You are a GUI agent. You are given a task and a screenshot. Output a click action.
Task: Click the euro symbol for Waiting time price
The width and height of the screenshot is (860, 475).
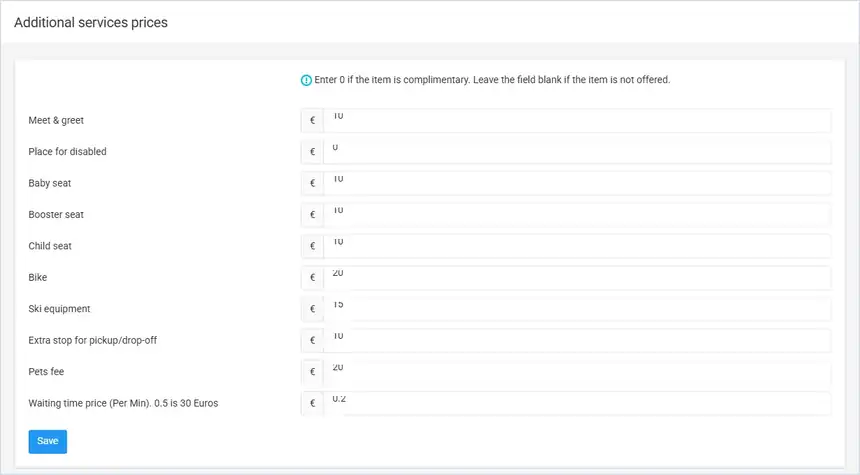313,403
